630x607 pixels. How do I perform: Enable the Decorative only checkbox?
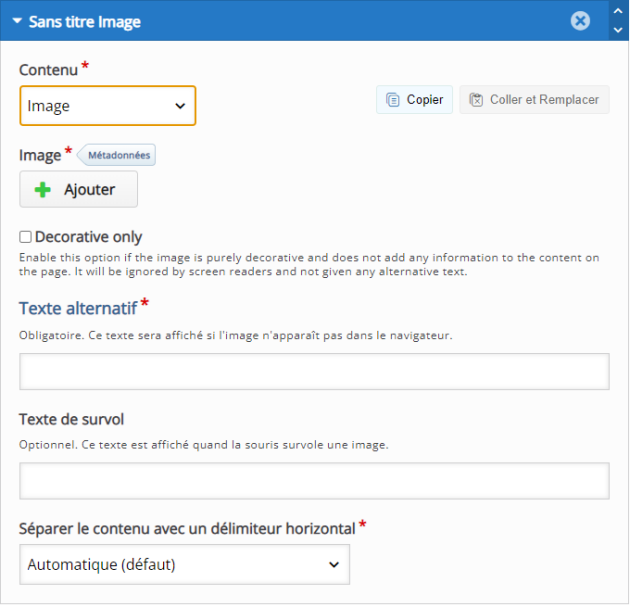click(25, 237)
